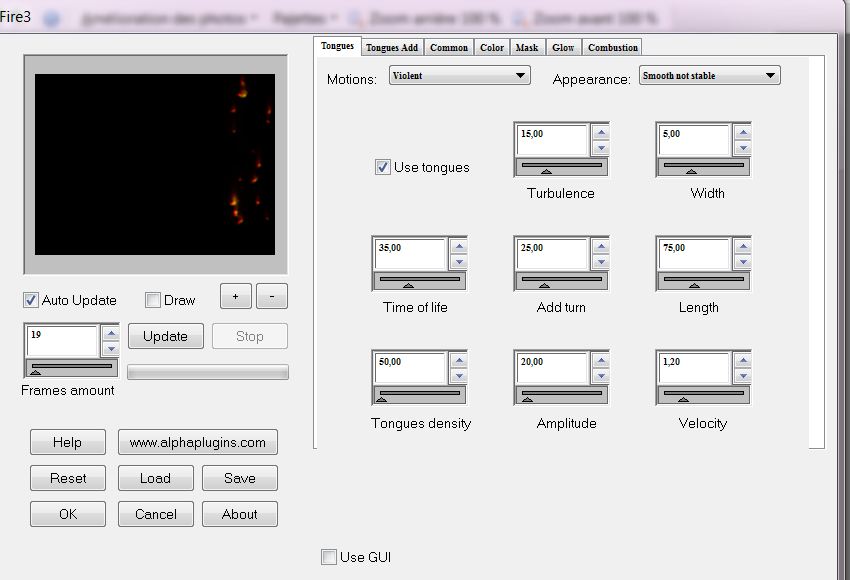Image resolution: width=850 pixels, height=580 pixels.
Task: Click the Tongues density slider
Action: tap(419, 395)
